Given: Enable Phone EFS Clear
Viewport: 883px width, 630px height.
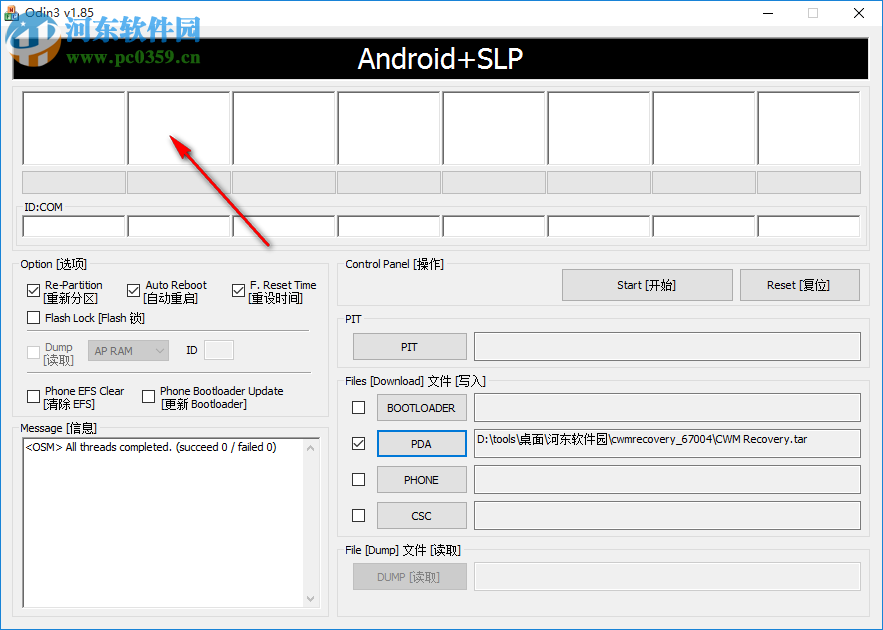Looking at the screenshot, I should (x=33, y=396).
